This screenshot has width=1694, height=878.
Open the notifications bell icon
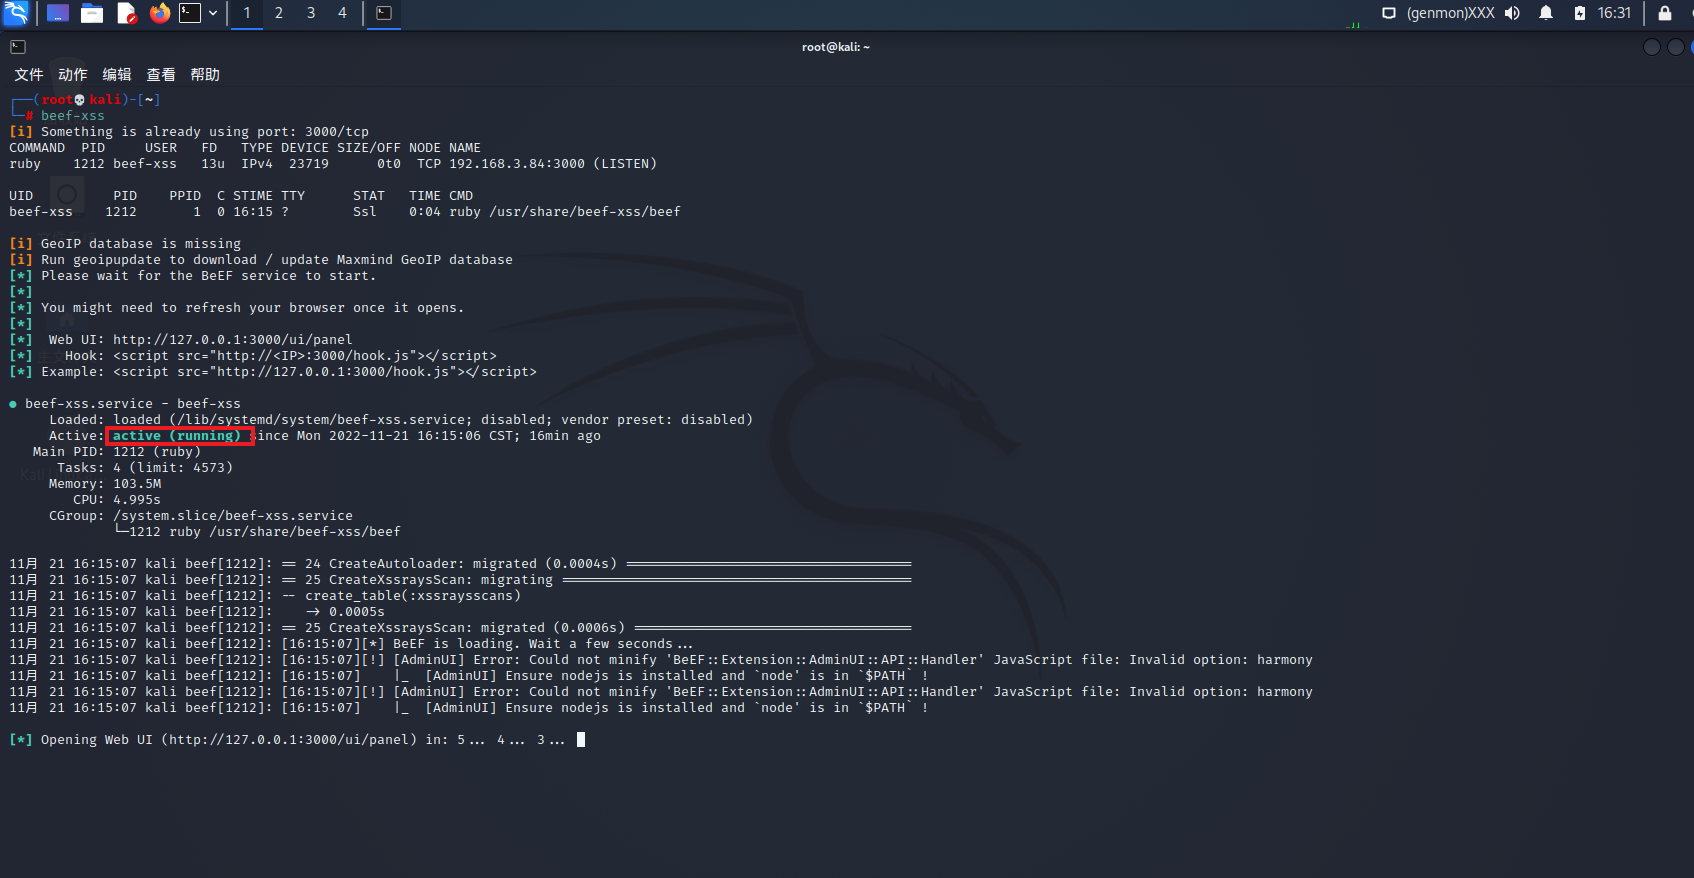click(x=1546, y=13)
